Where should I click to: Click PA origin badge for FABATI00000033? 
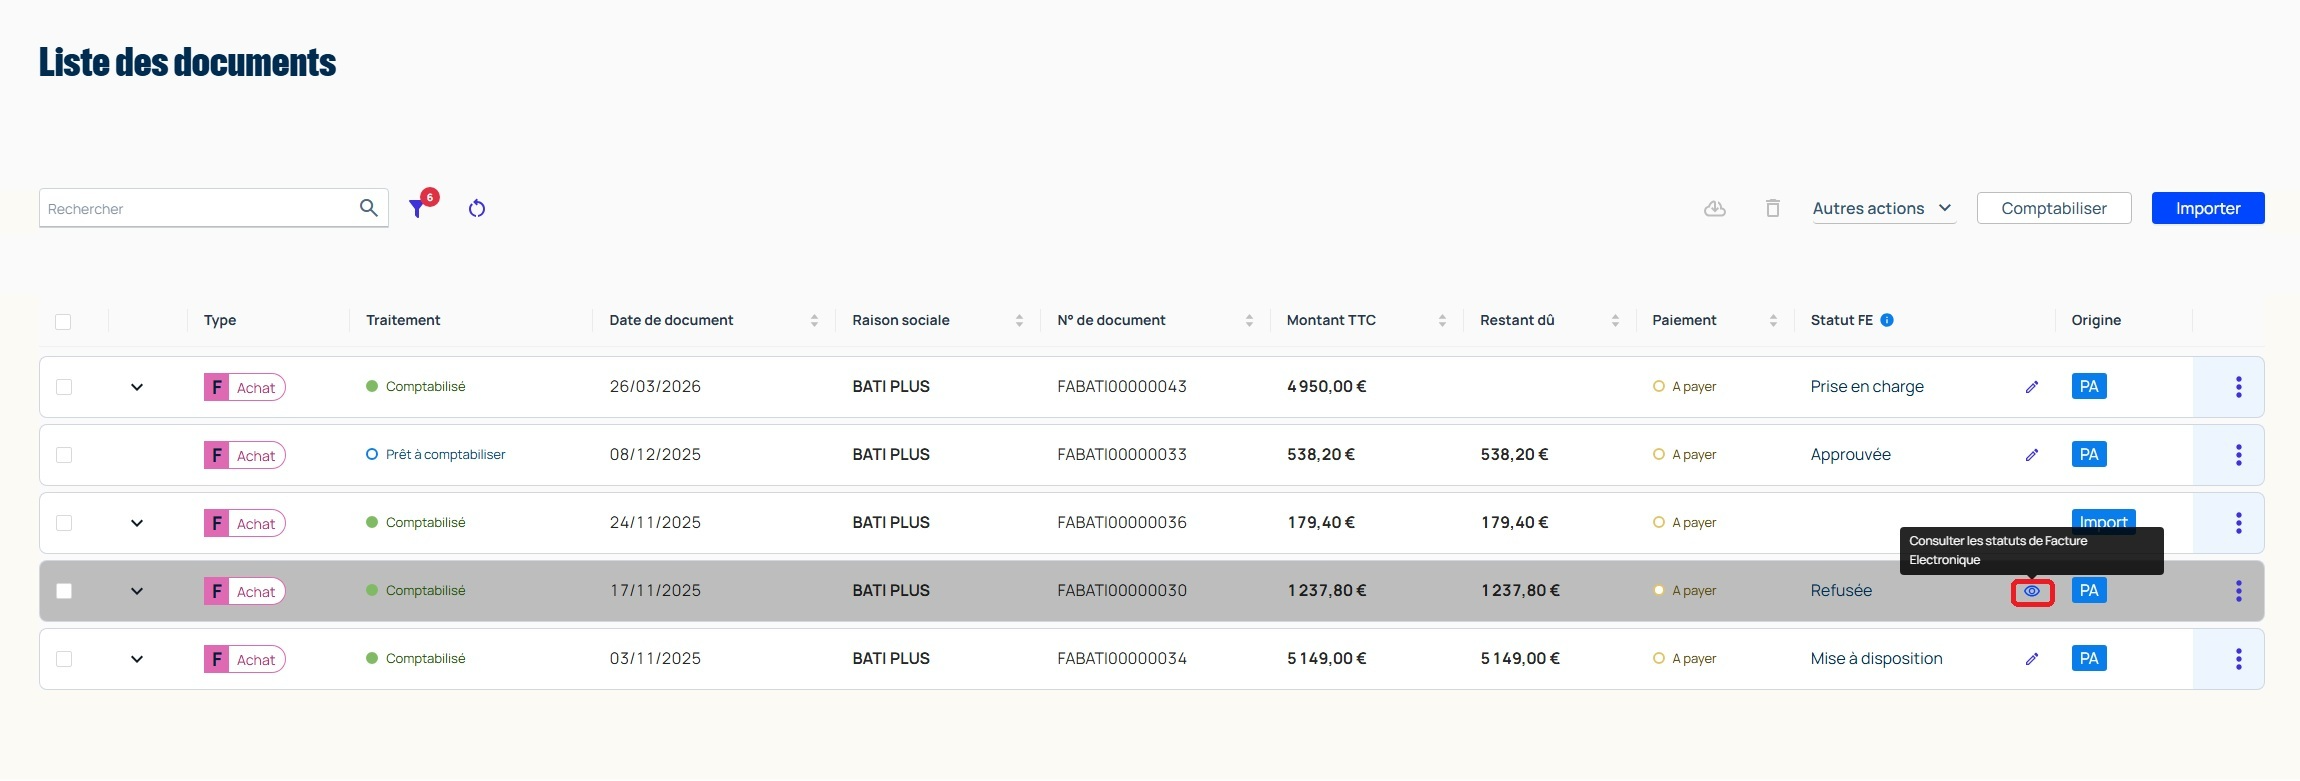(x=2089, y=455)
